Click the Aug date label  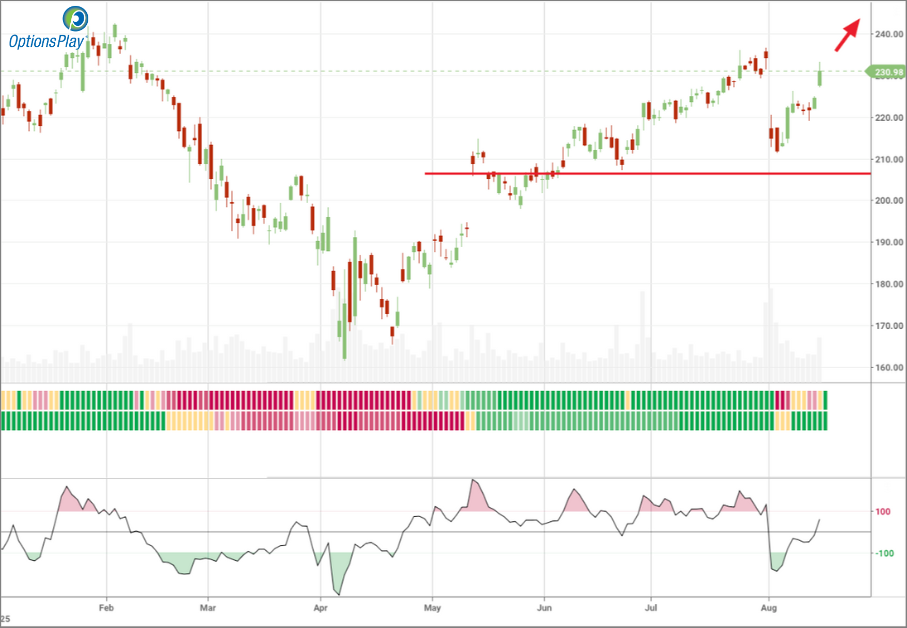click(769, 608)
